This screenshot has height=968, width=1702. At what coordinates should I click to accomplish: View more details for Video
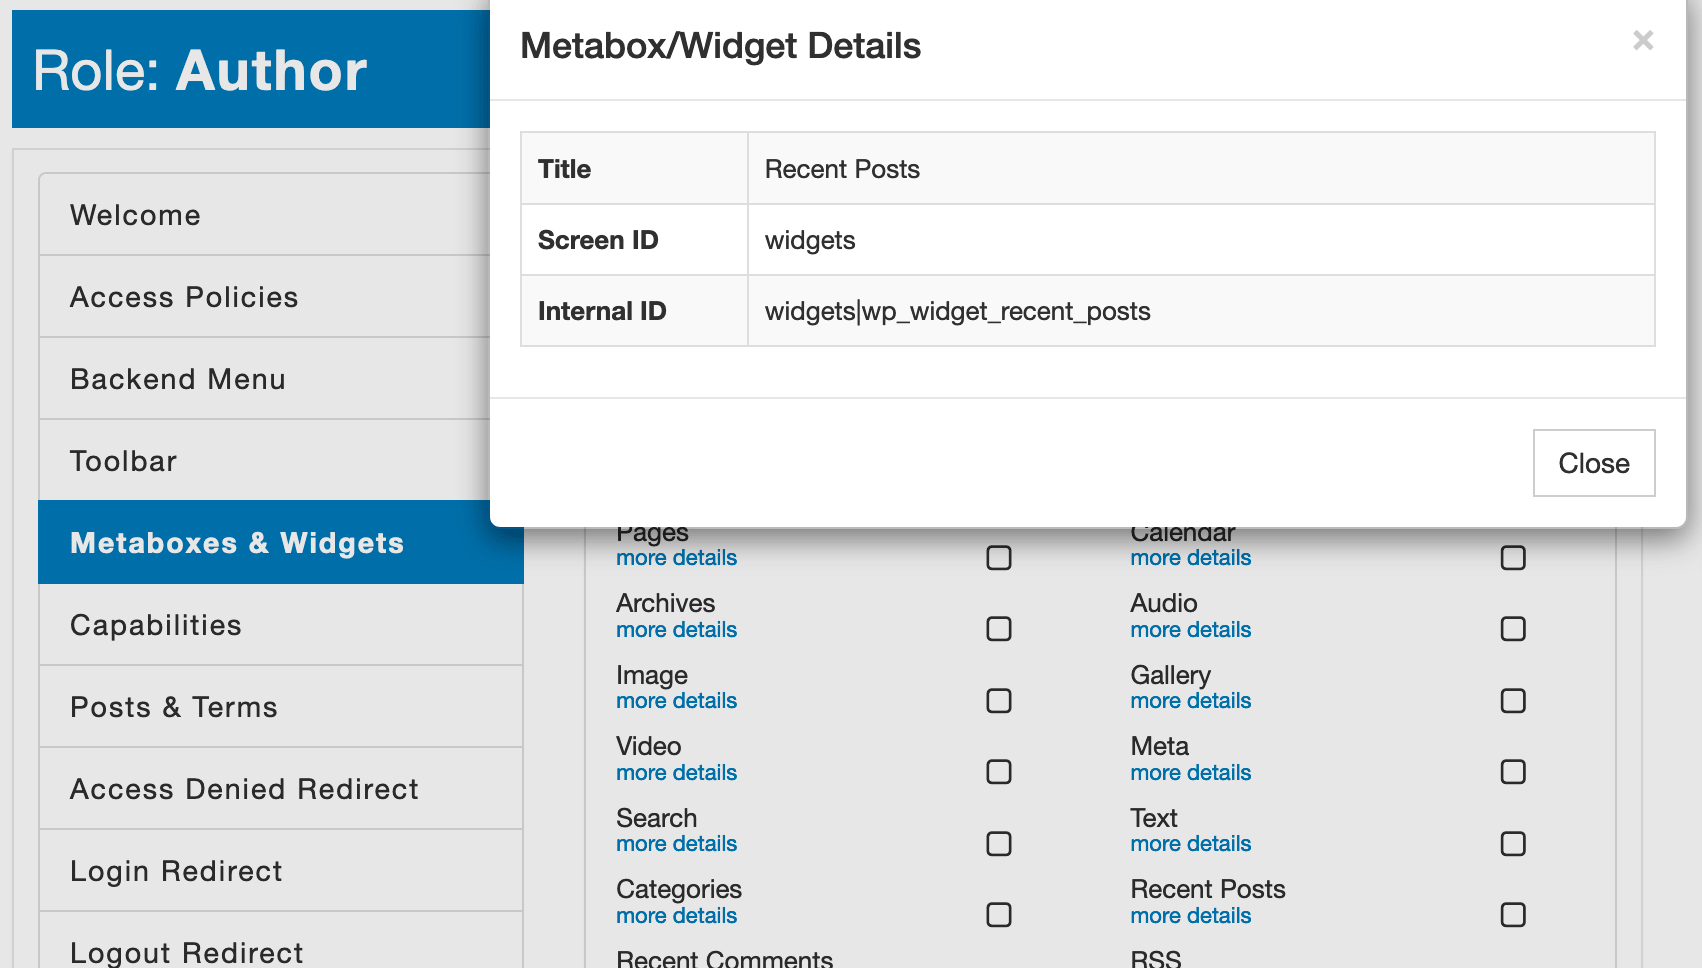pos(676,773)
